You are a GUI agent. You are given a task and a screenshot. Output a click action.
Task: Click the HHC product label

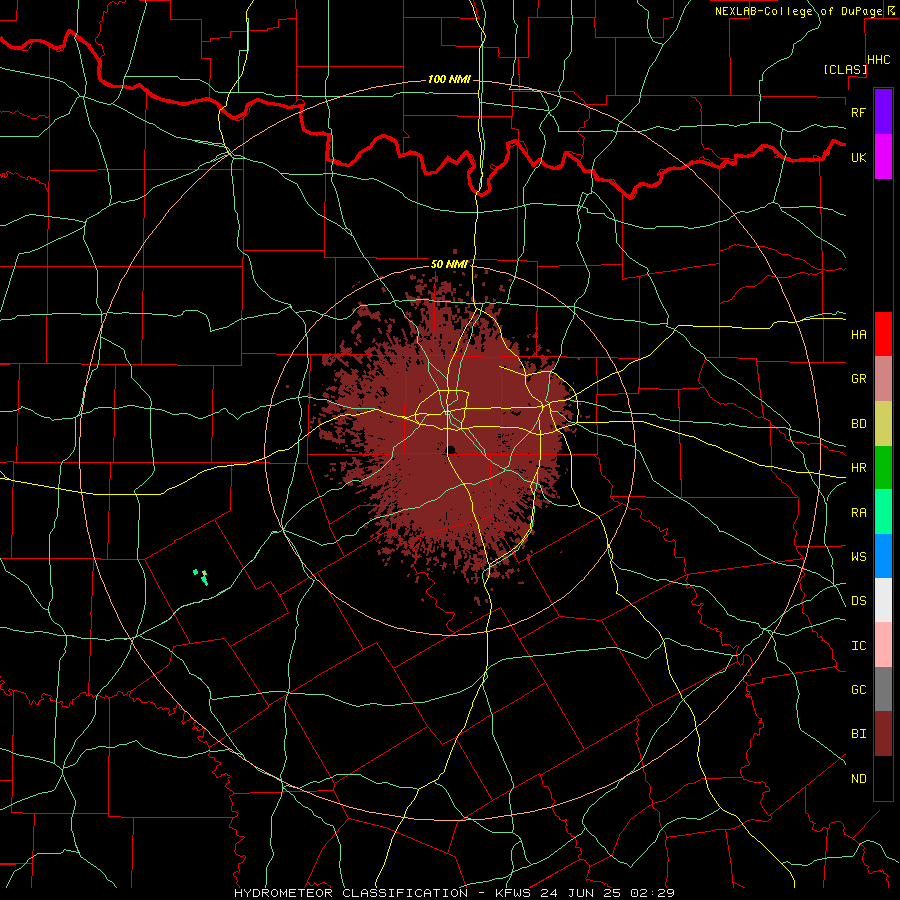point(878,60)
